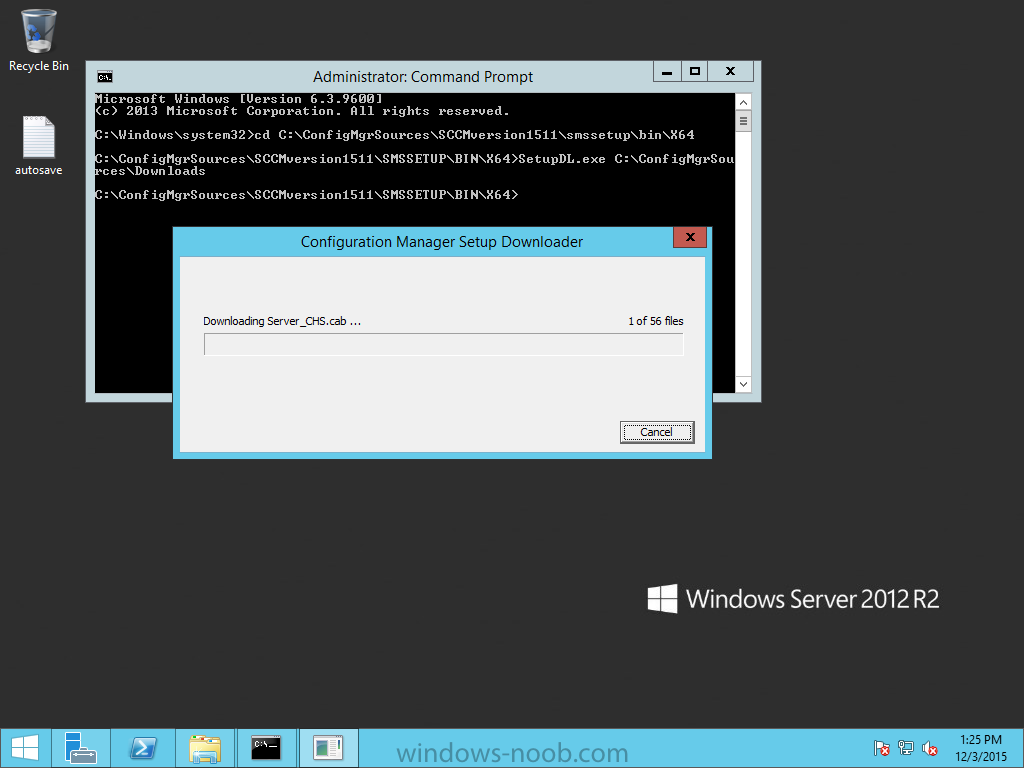Screen dimensions: 1024x768
Task: Click the last prompt line in Command Prompt
Action: 306,195
